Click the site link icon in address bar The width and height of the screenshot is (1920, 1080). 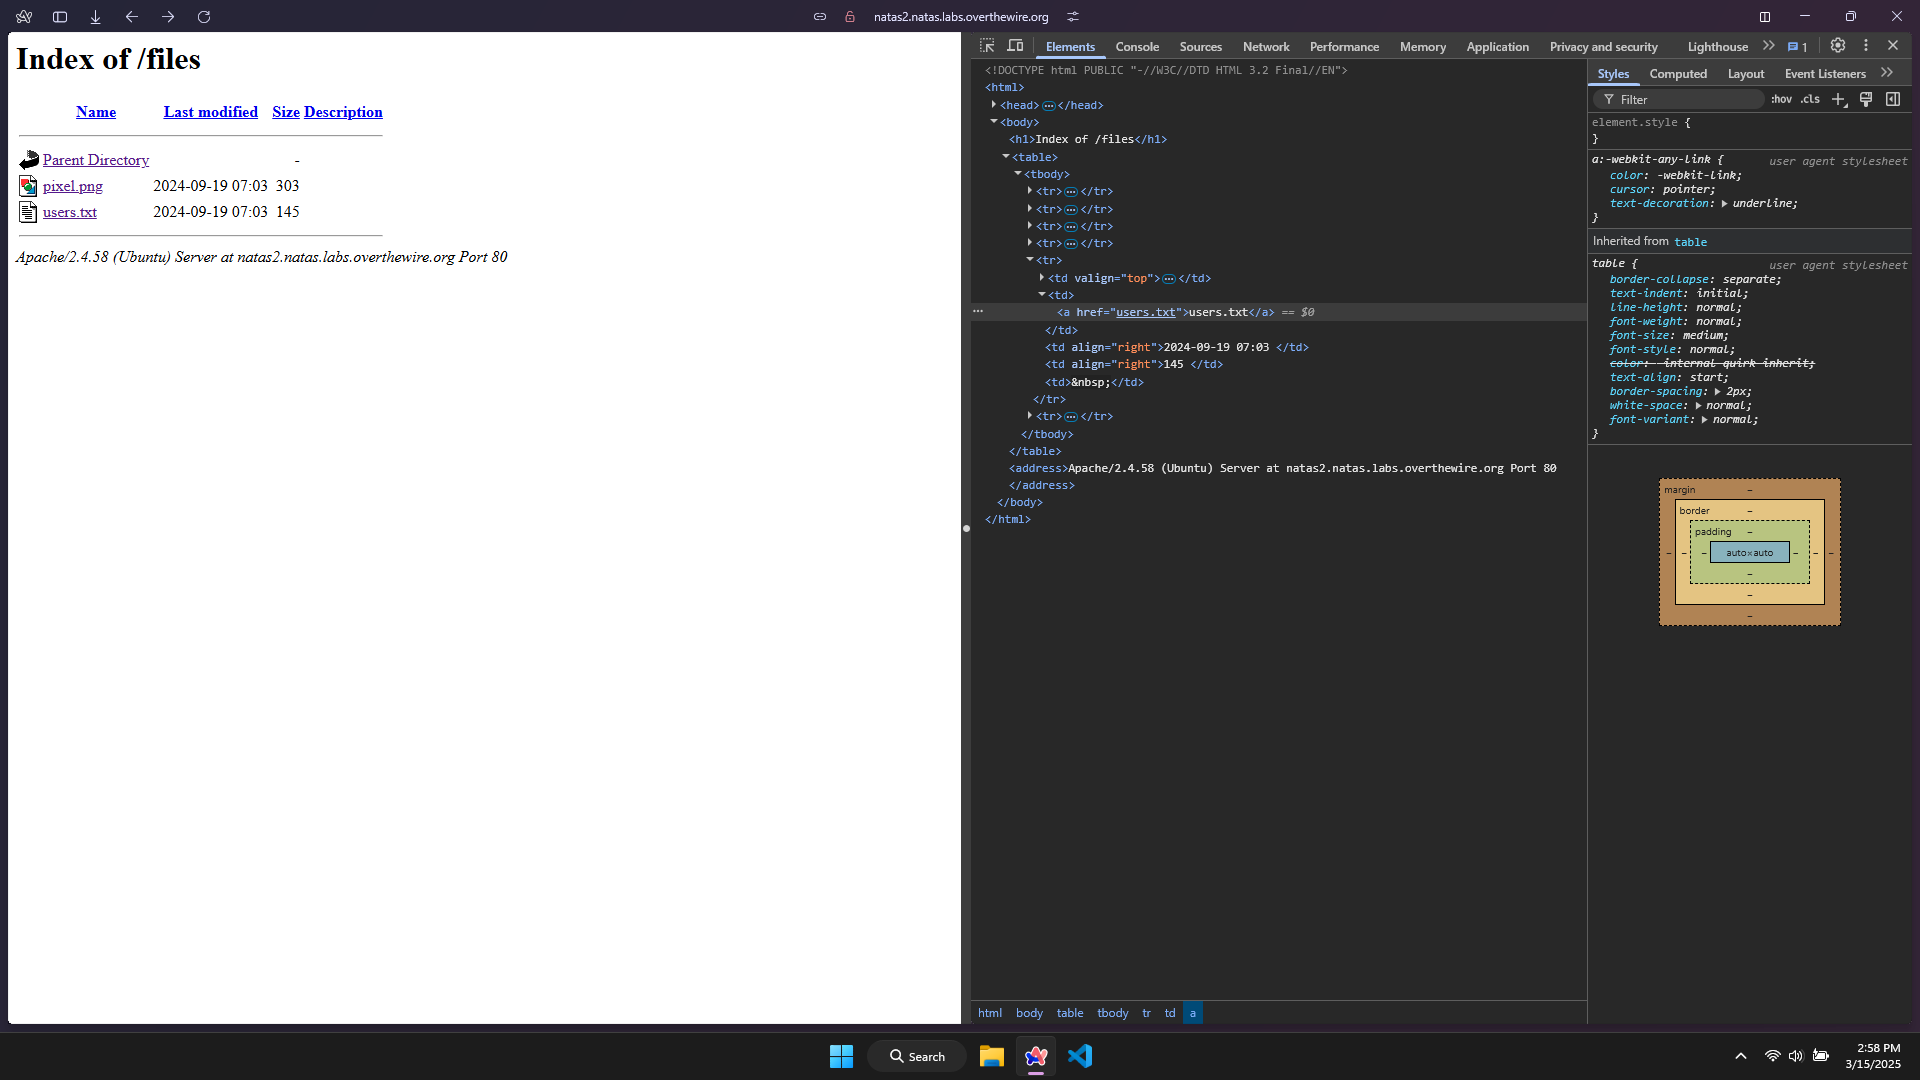pyautogui.click(x=820, y=17)
